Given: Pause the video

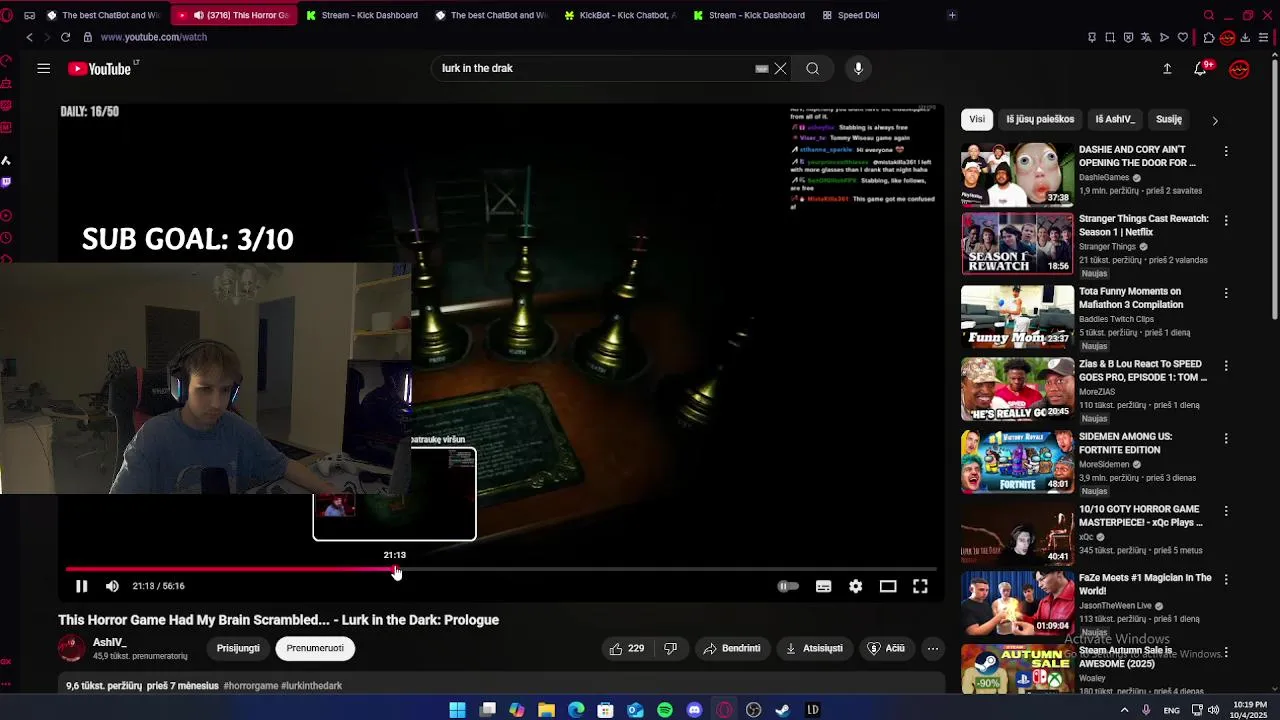Looking at the screenshot, I should coord(82,586).
